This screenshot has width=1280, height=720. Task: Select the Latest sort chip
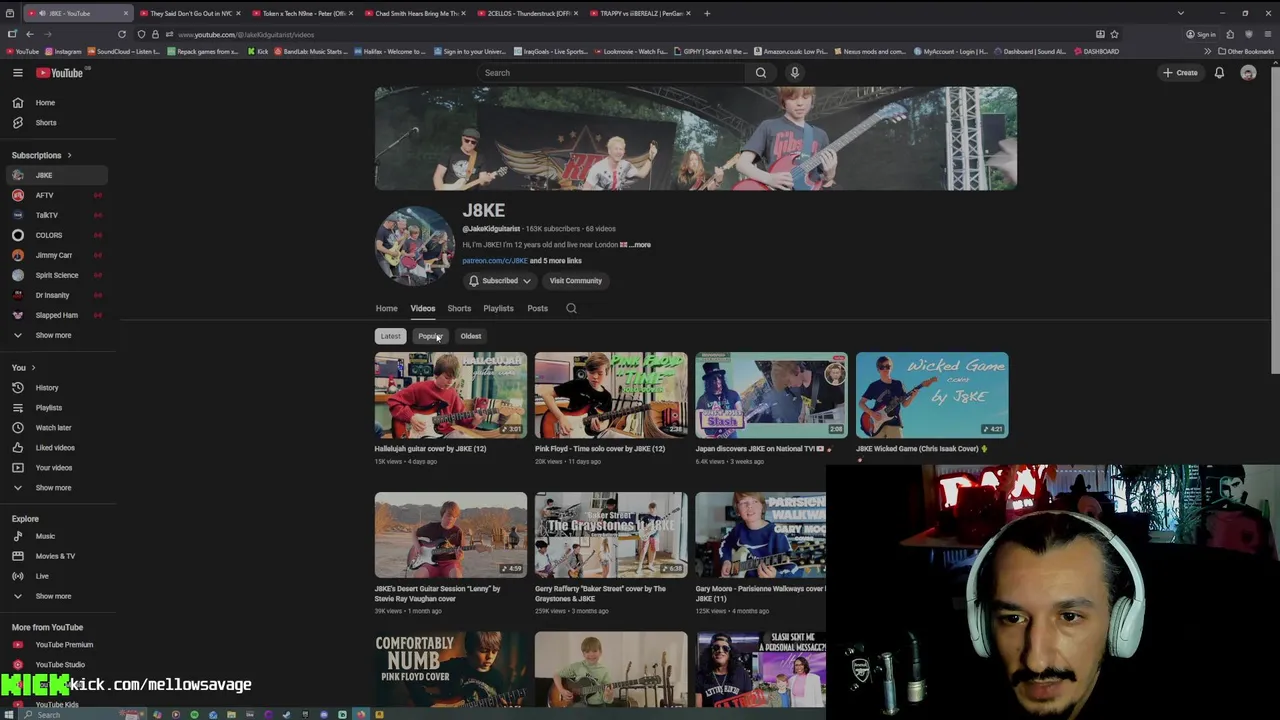click(x=390, y=336)
